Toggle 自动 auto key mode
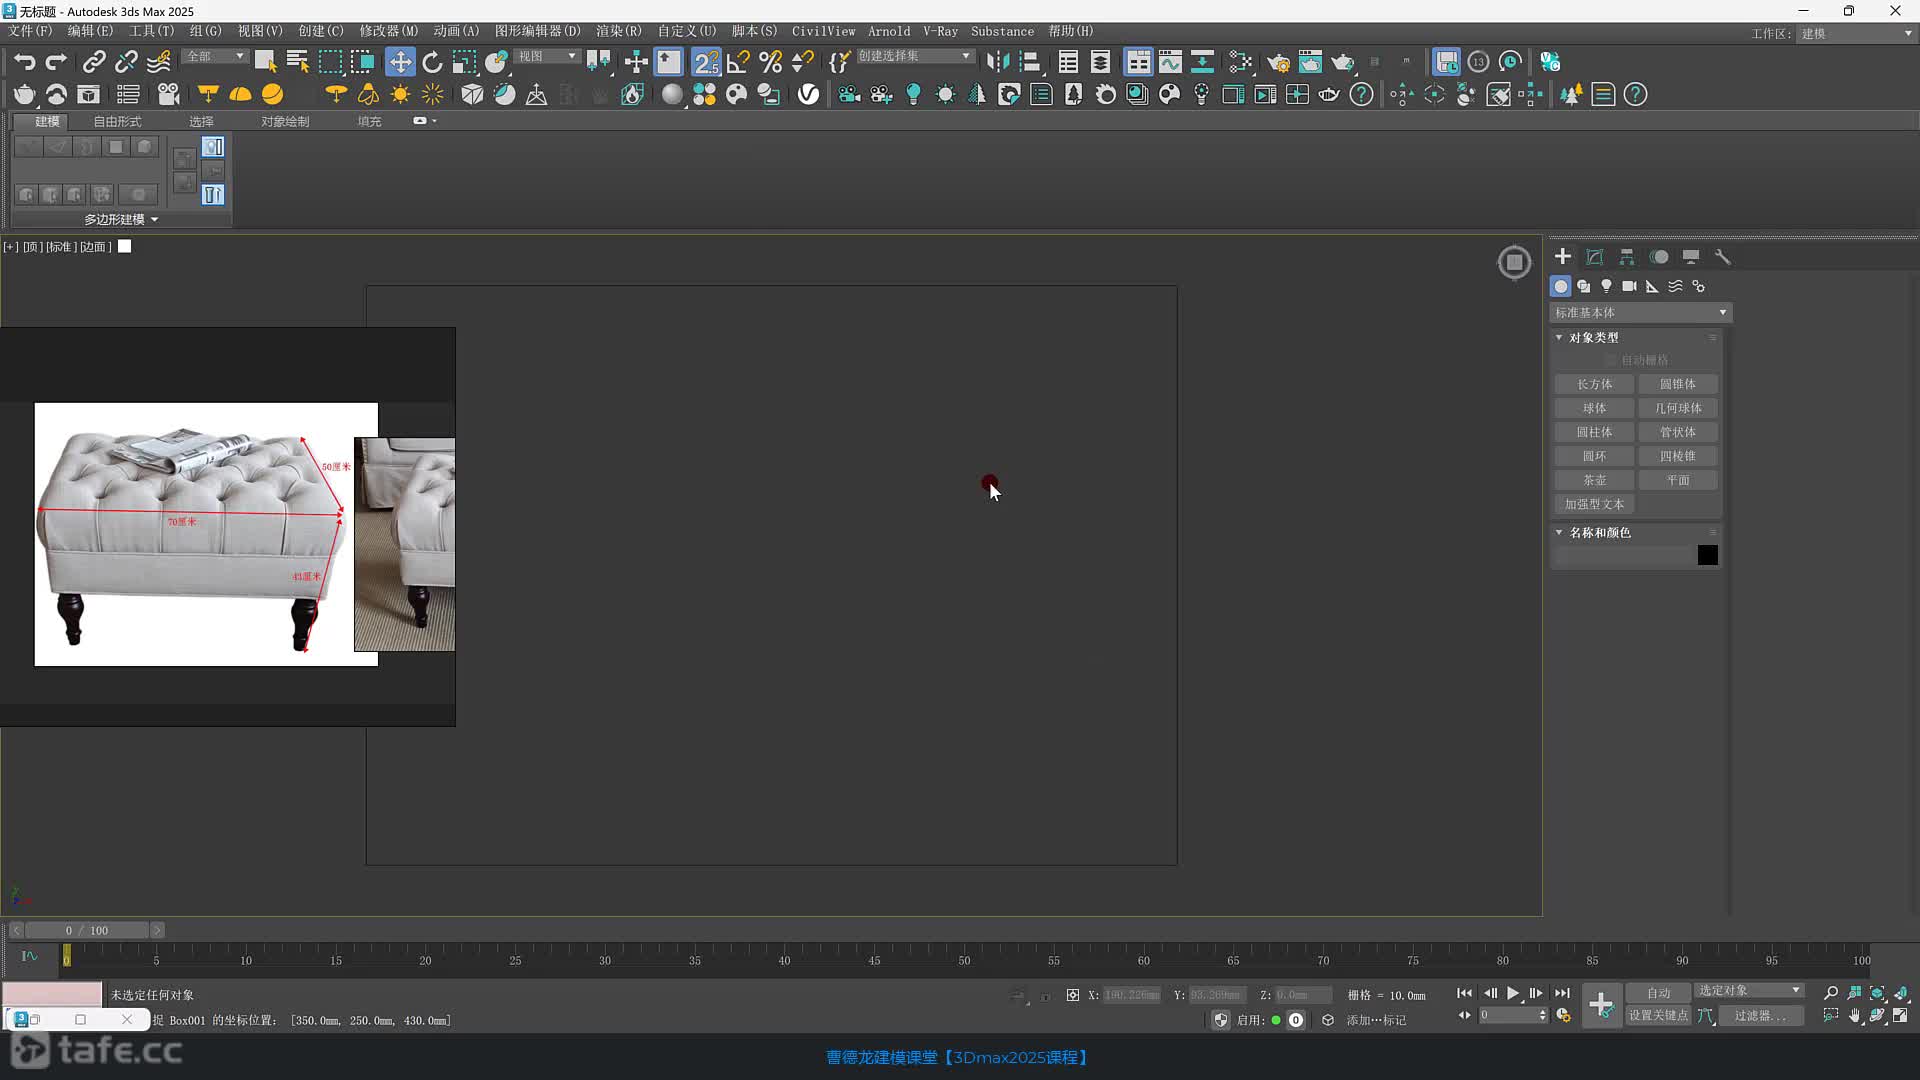The height and width of the screenshot is (1080, 1920). (x=1658, y=993)
